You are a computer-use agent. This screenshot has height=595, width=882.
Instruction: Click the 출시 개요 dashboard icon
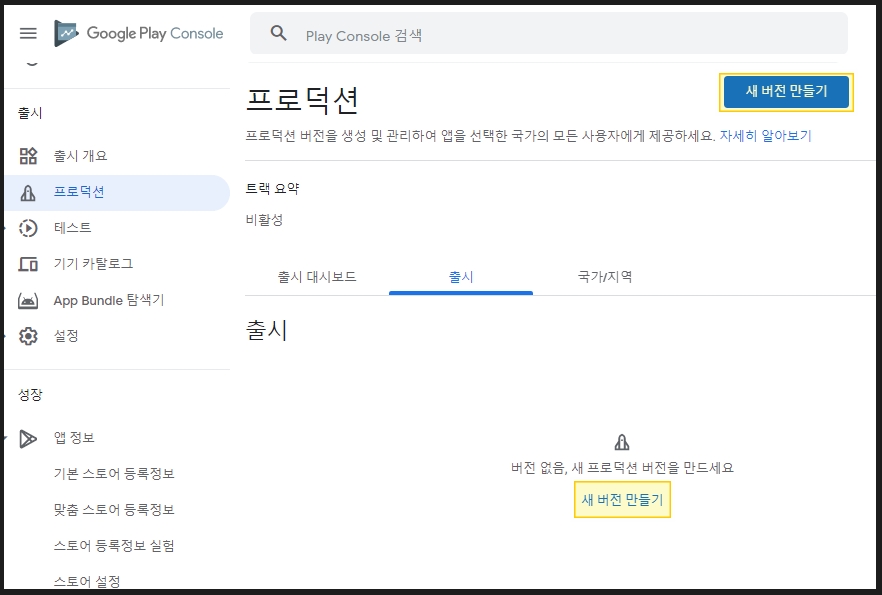click(x=28, y=156)
